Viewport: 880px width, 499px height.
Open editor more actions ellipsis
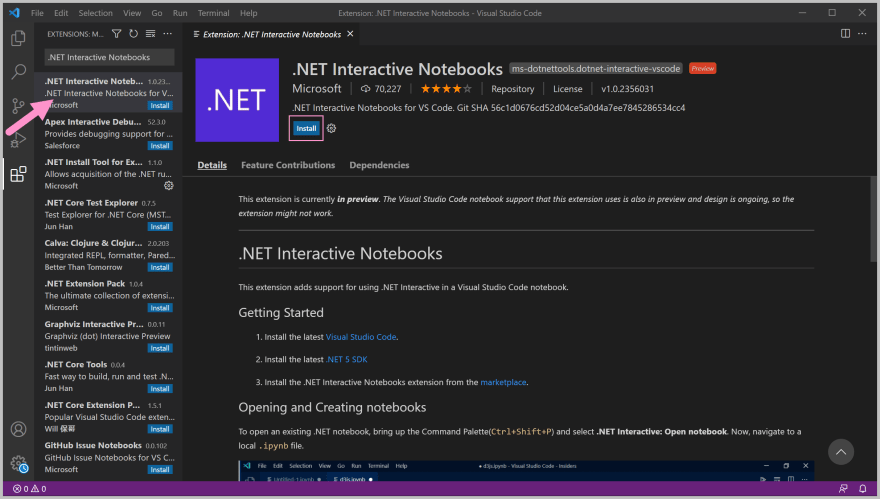click(862, 34)
